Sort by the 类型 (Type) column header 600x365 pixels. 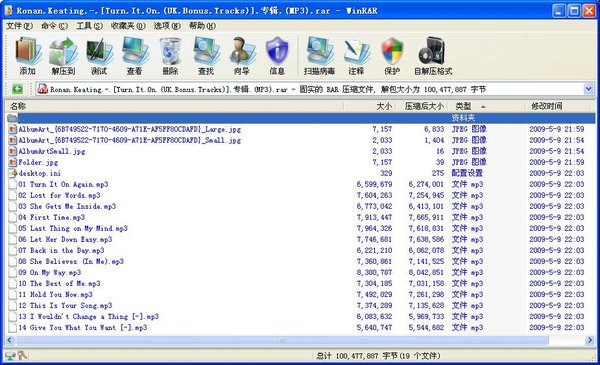[485, 106]
